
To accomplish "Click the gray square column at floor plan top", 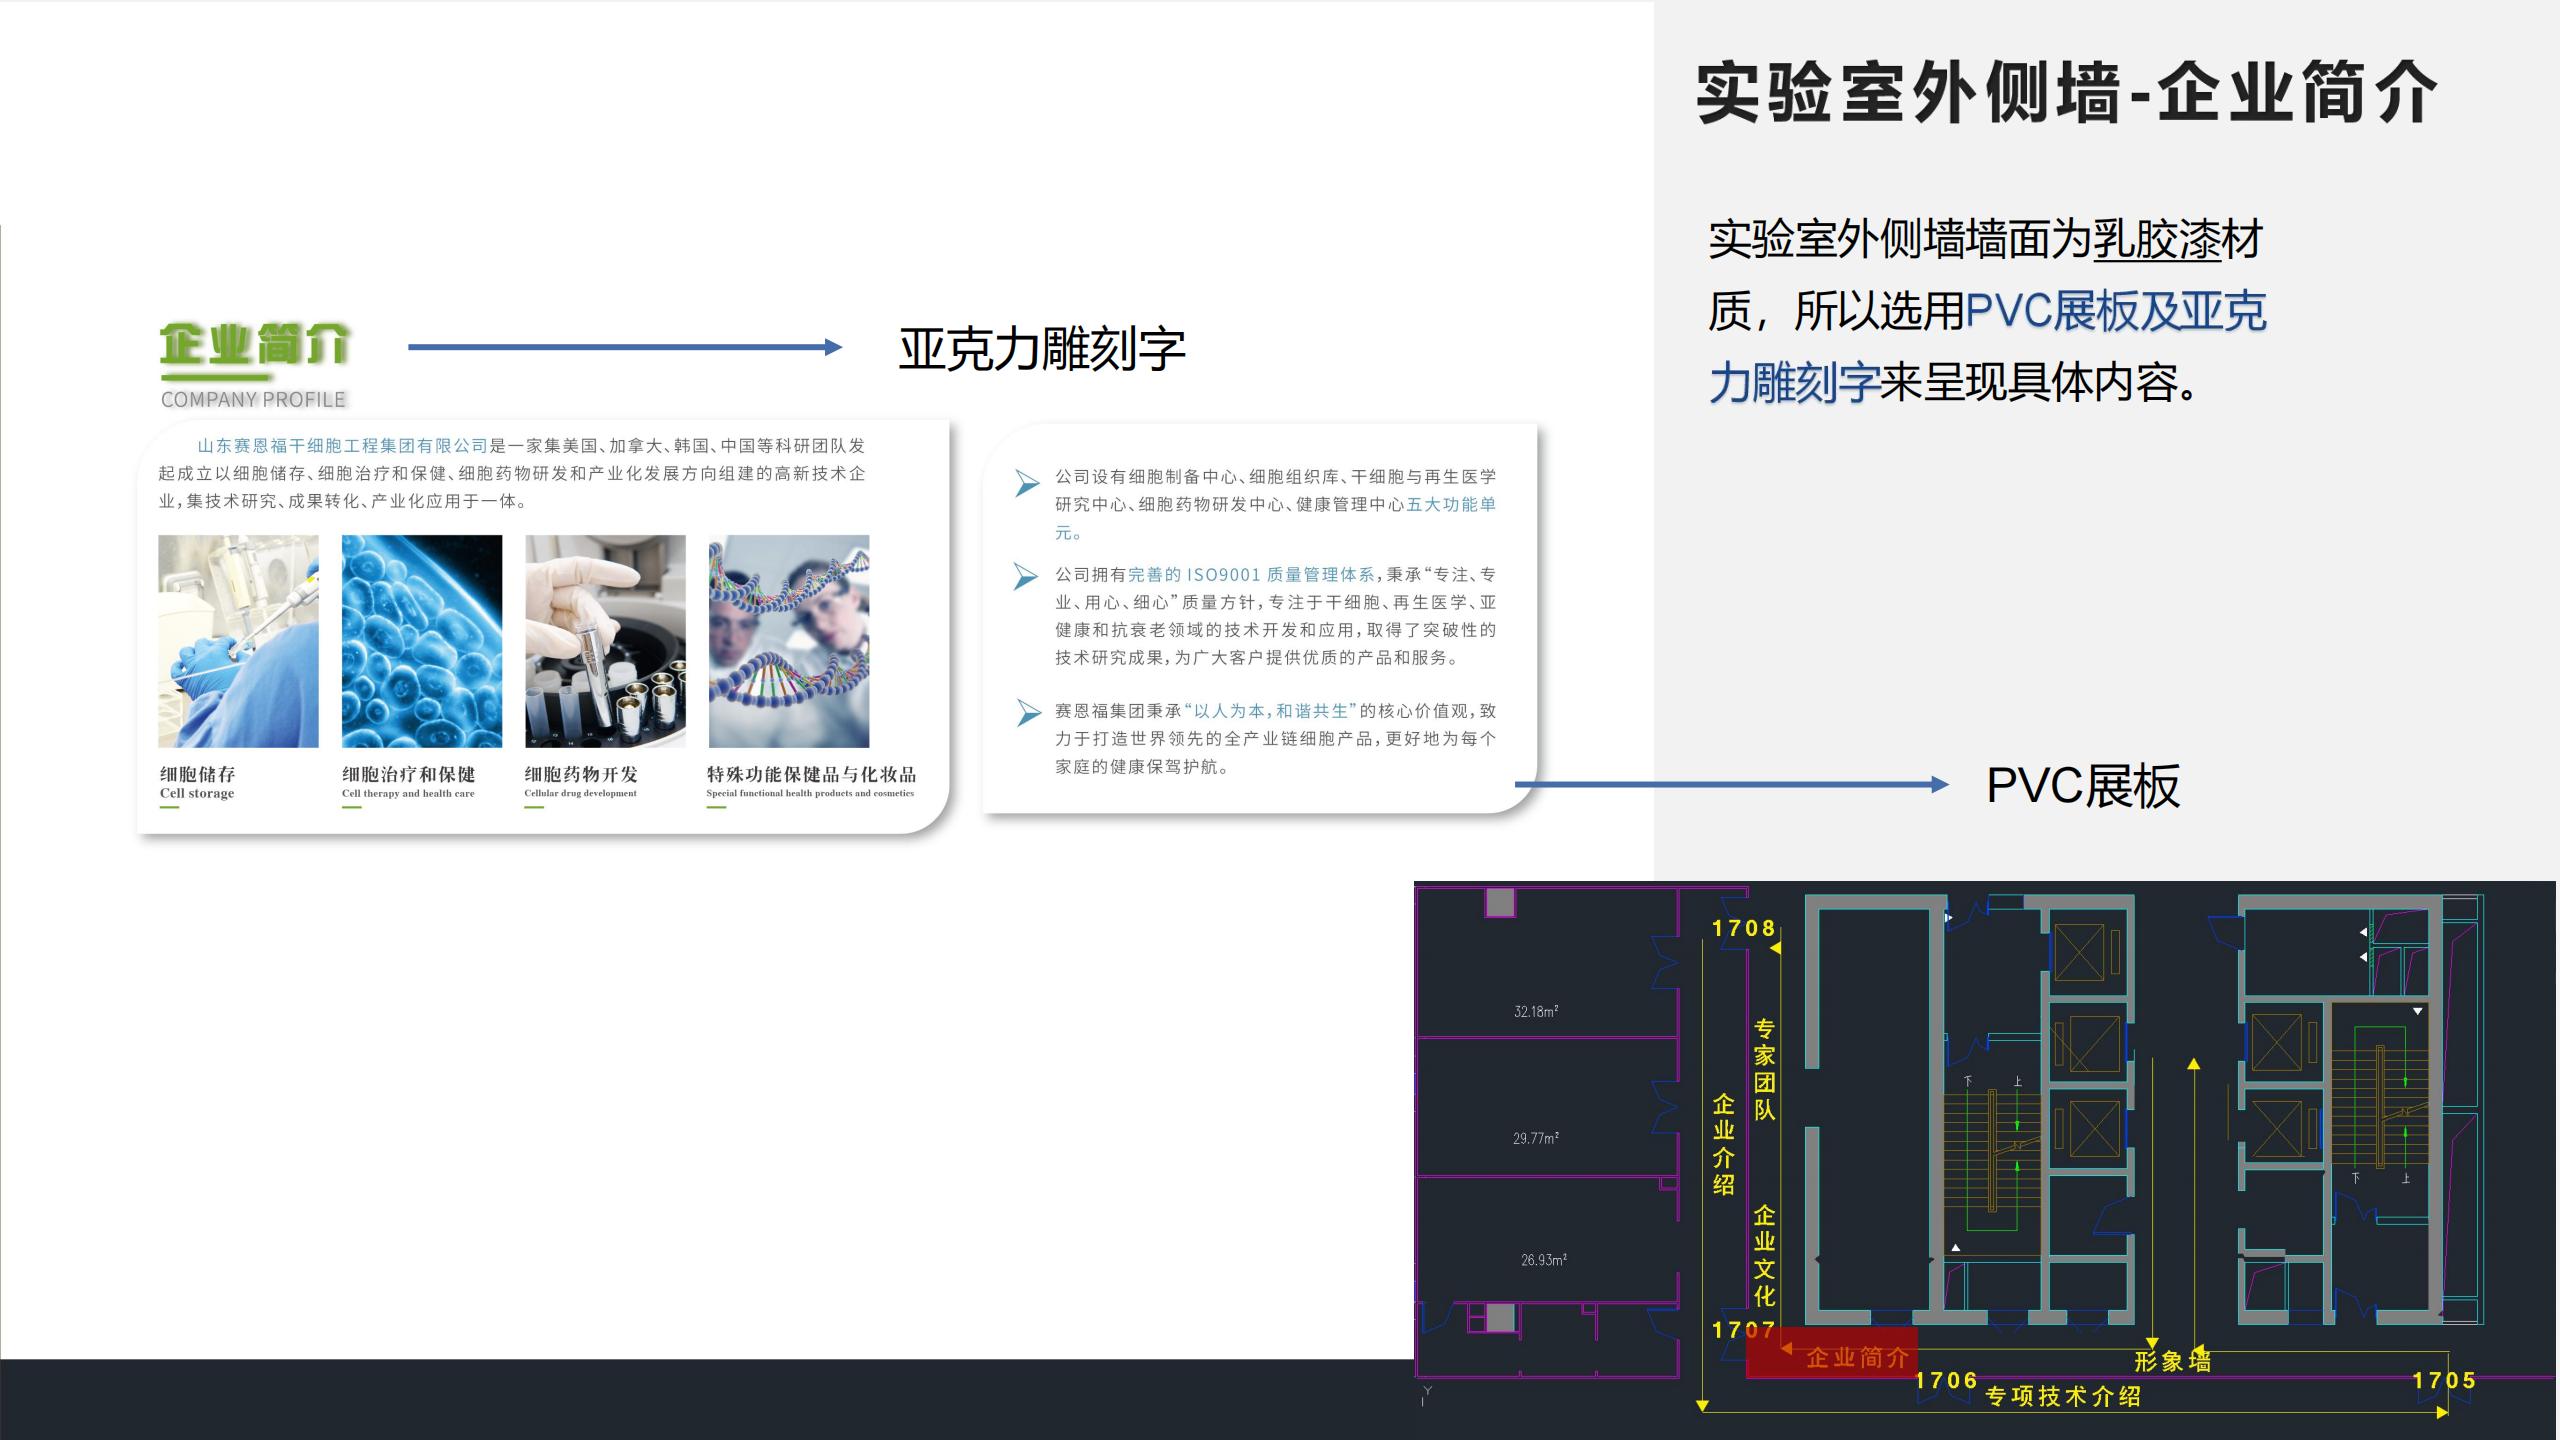I will click(x=1500, y=902).
